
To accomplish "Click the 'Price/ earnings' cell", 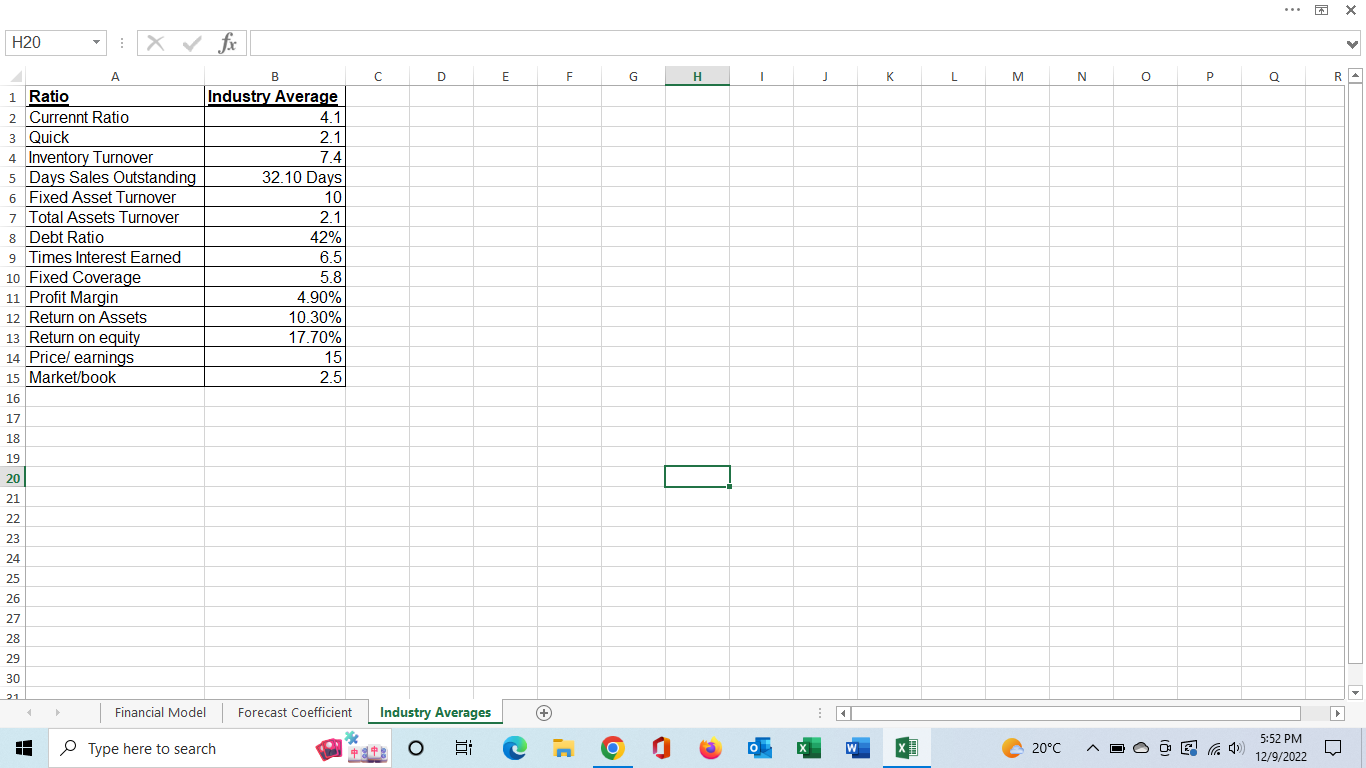I will click(x=115, y=357).
